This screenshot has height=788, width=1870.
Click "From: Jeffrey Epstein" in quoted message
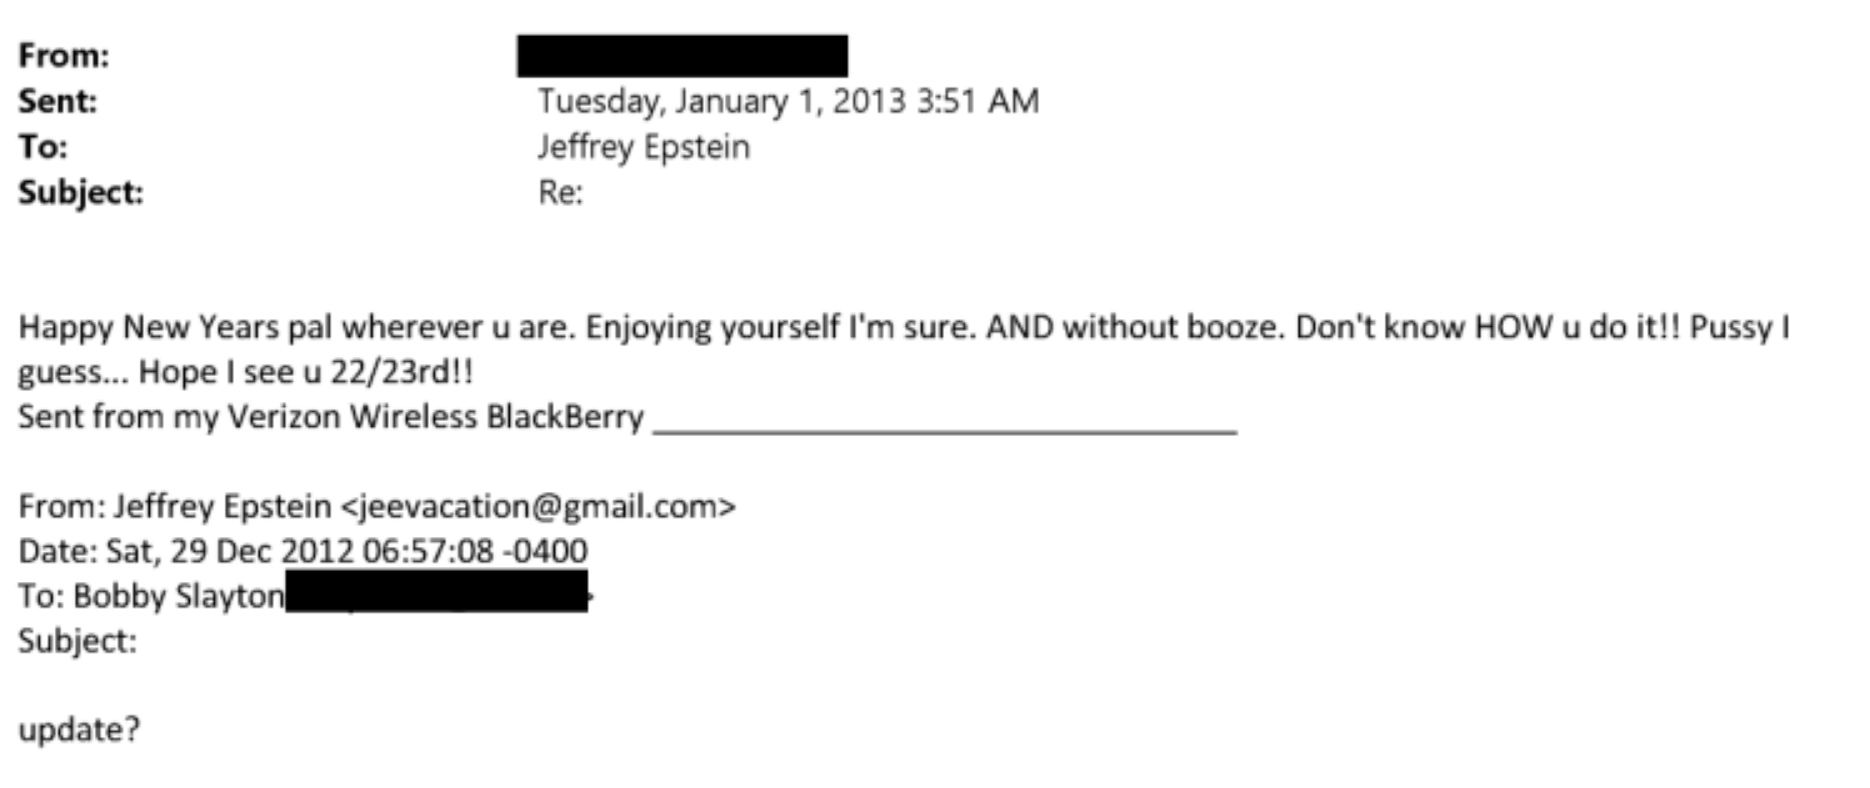174,507
